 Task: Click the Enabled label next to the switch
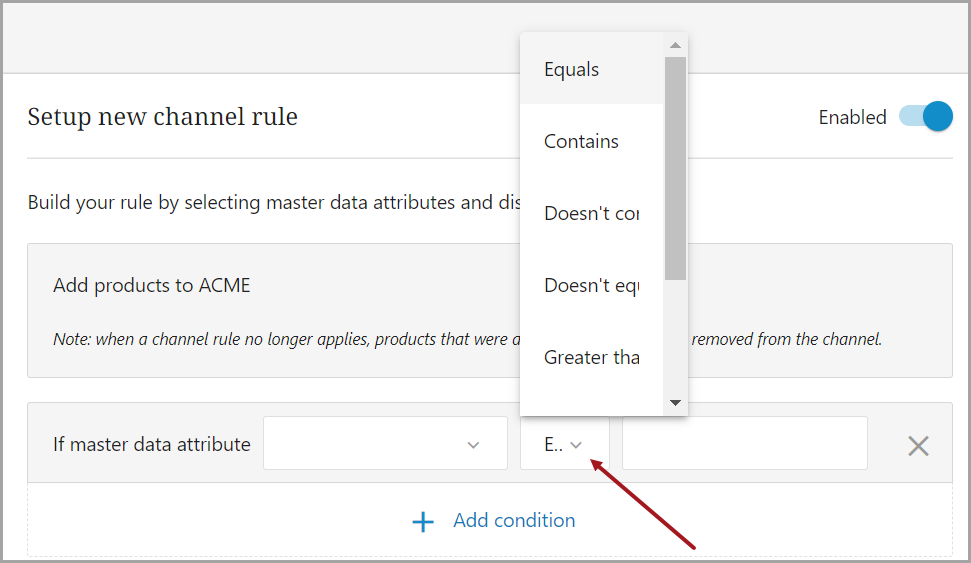tap(852, 117)
